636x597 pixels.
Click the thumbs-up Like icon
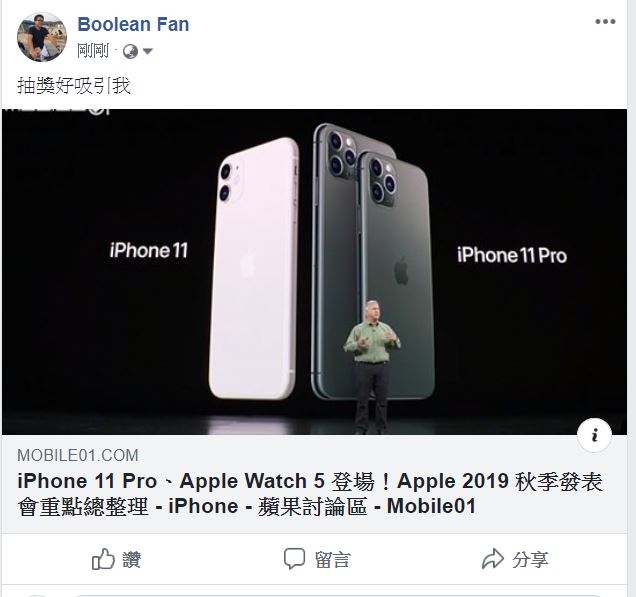[x=103, y=559]
